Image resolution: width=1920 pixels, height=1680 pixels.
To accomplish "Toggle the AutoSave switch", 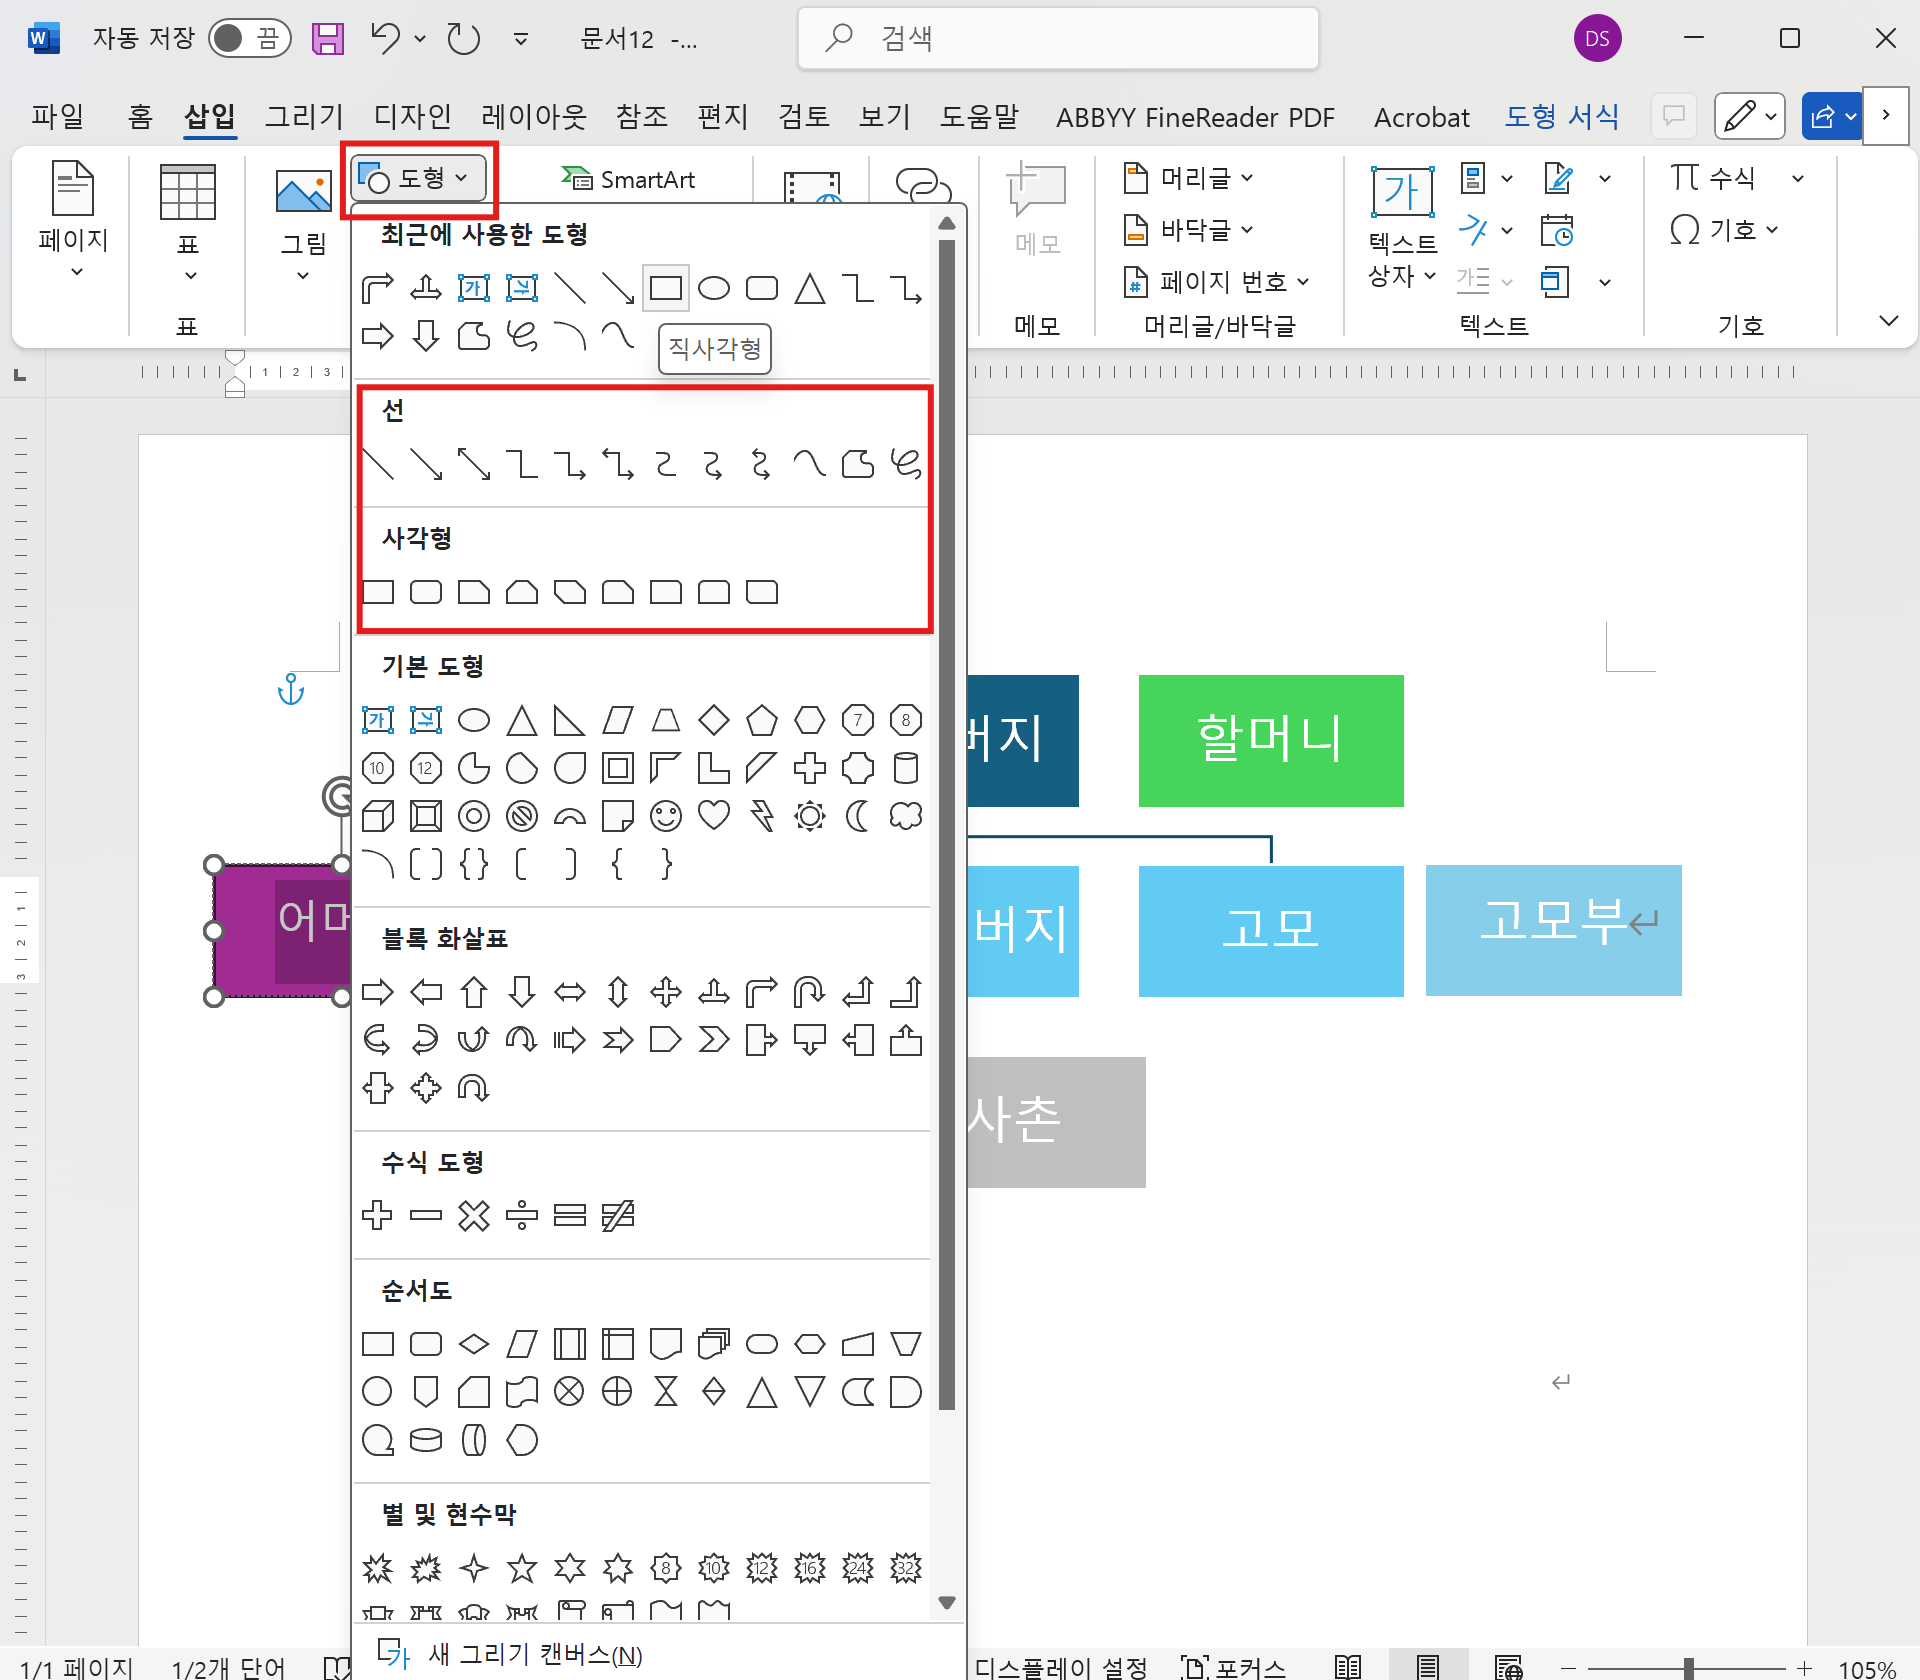I will click(249, 39).
